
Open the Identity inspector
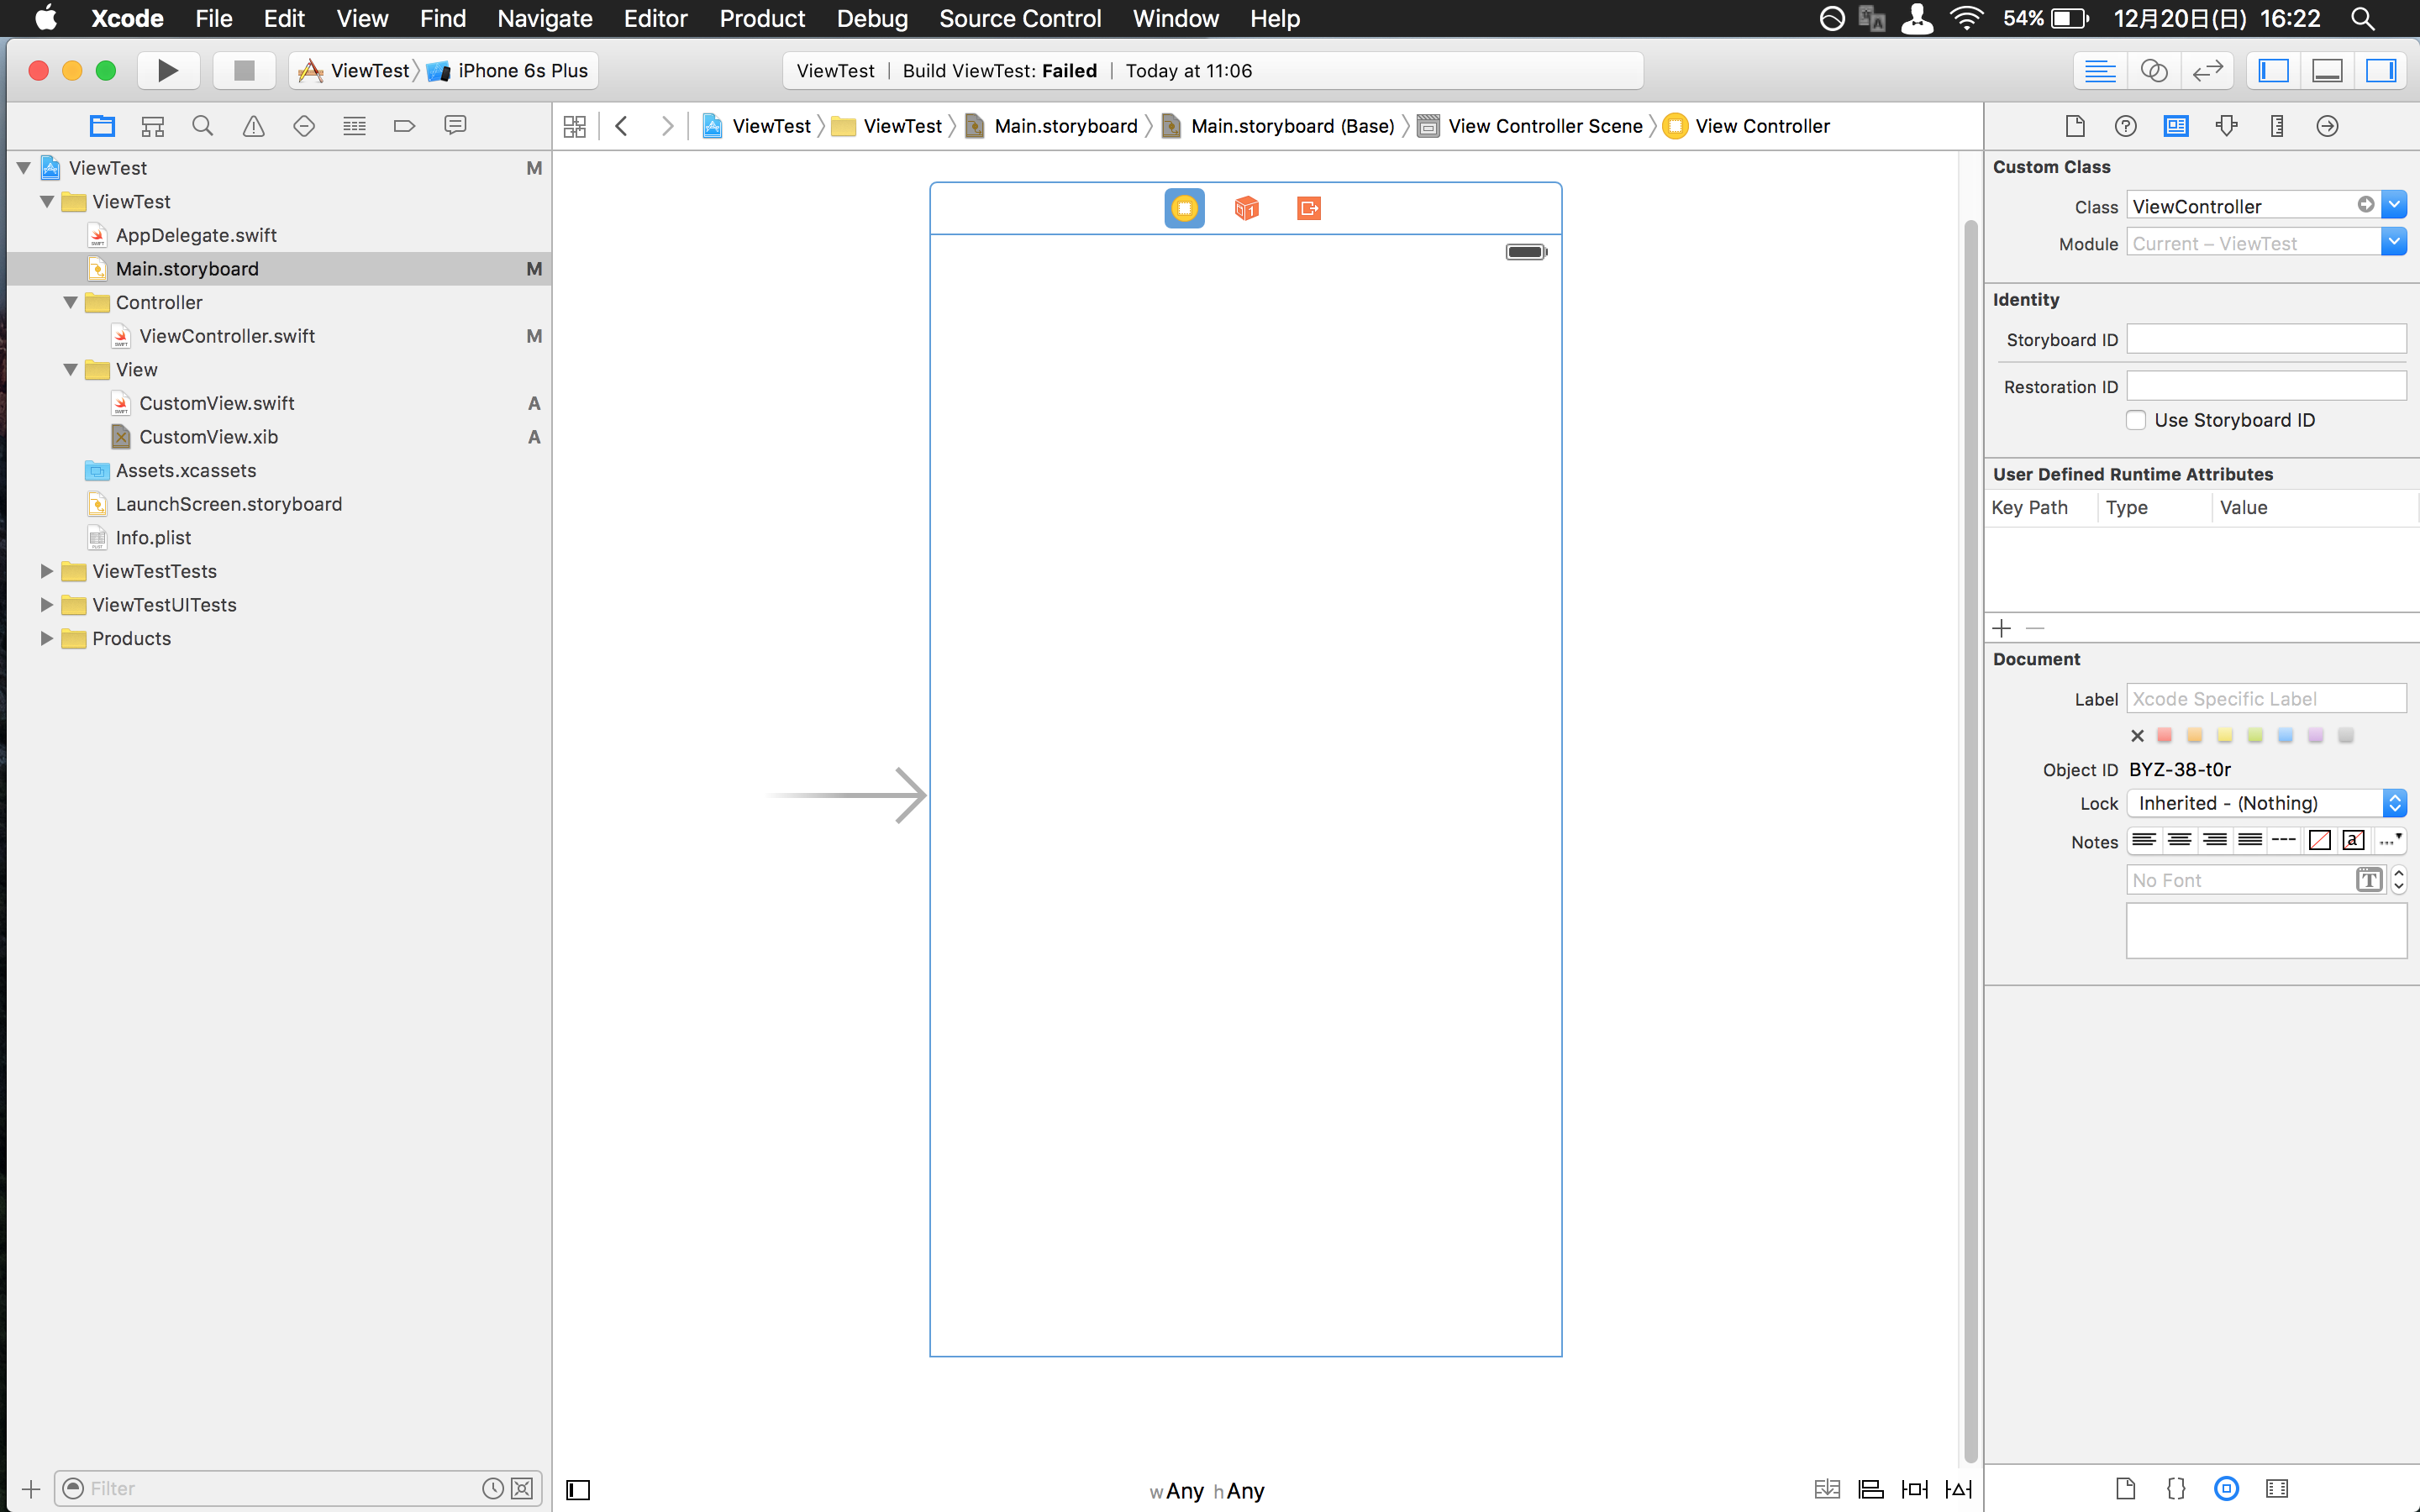[2177, 126]
